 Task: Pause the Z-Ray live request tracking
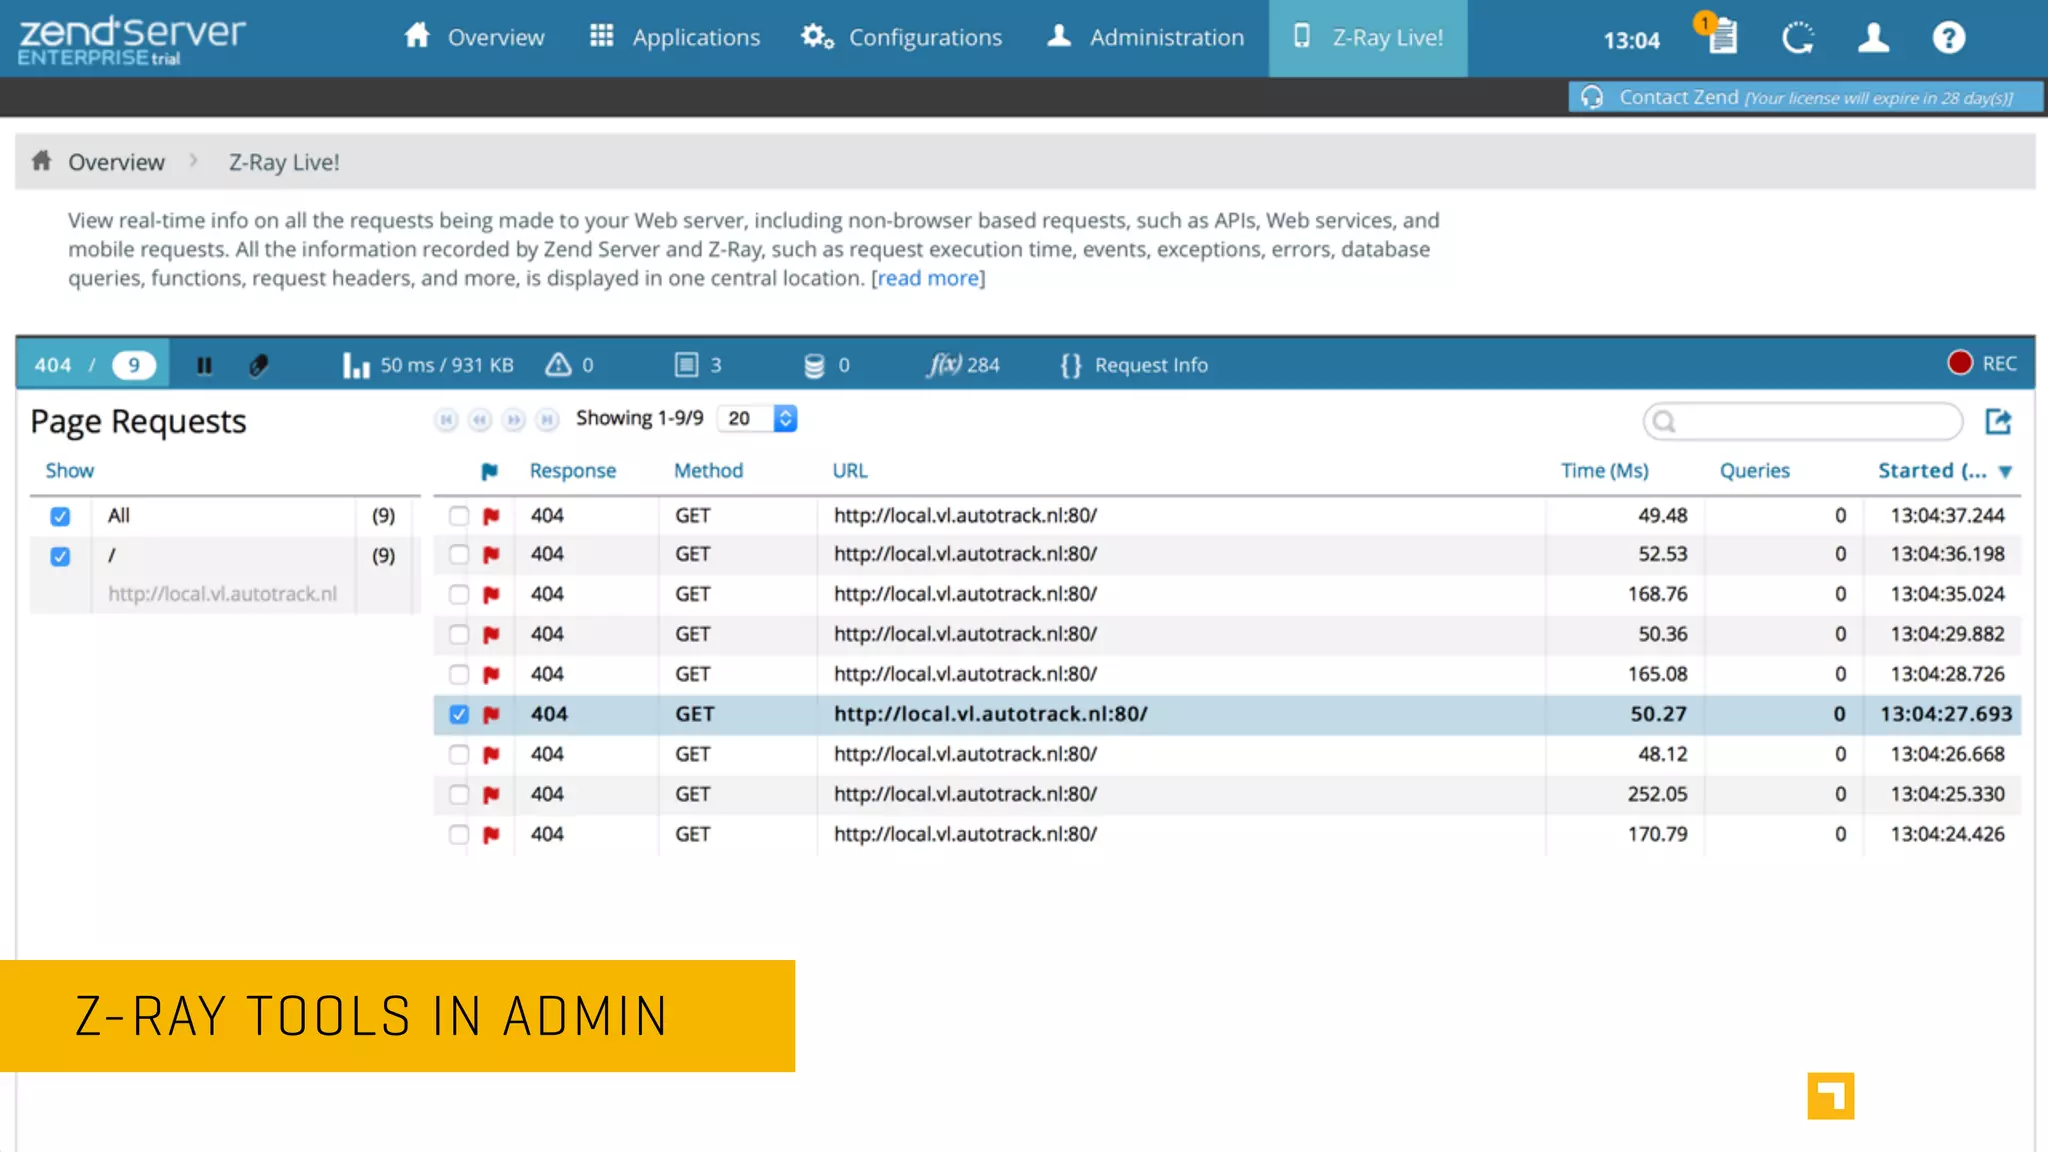pos(204,366)
